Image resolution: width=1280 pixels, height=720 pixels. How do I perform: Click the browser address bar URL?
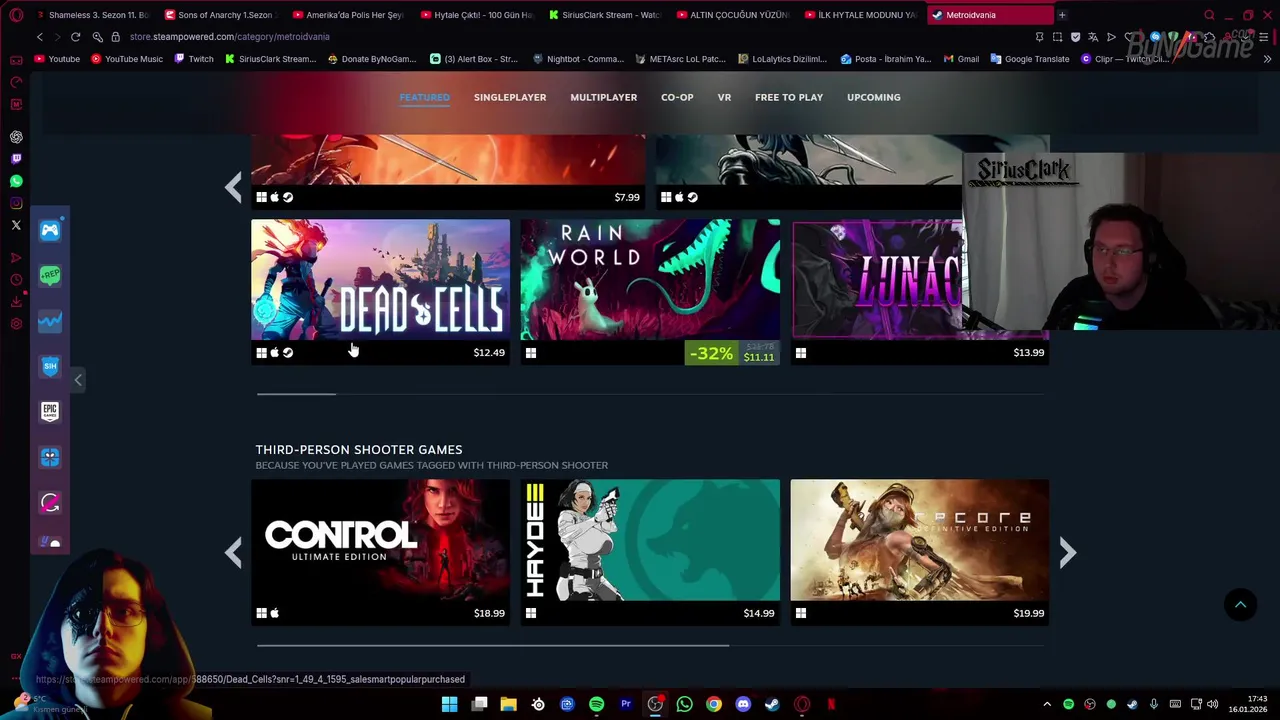(x=230, y=37)
